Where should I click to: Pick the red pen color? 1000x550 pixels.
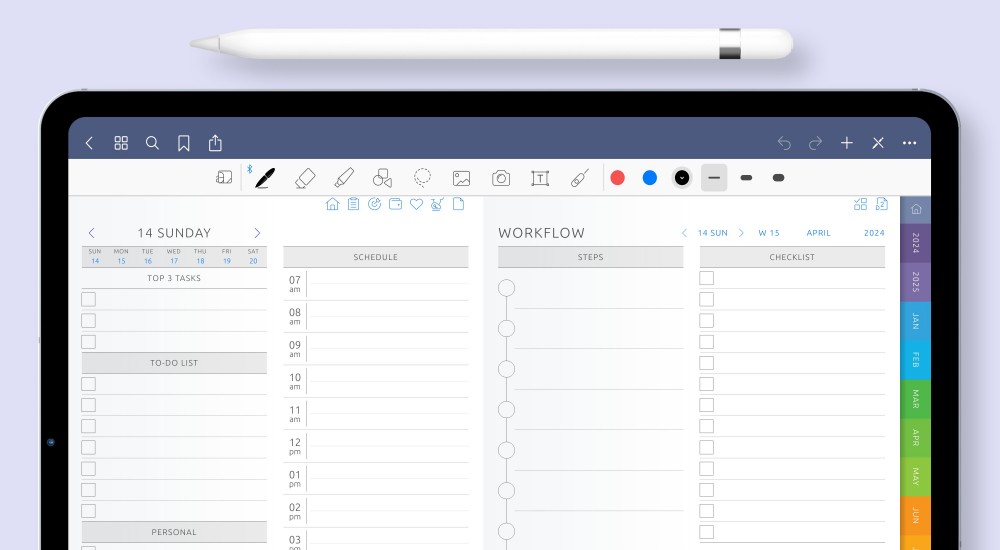click(617, 178)
